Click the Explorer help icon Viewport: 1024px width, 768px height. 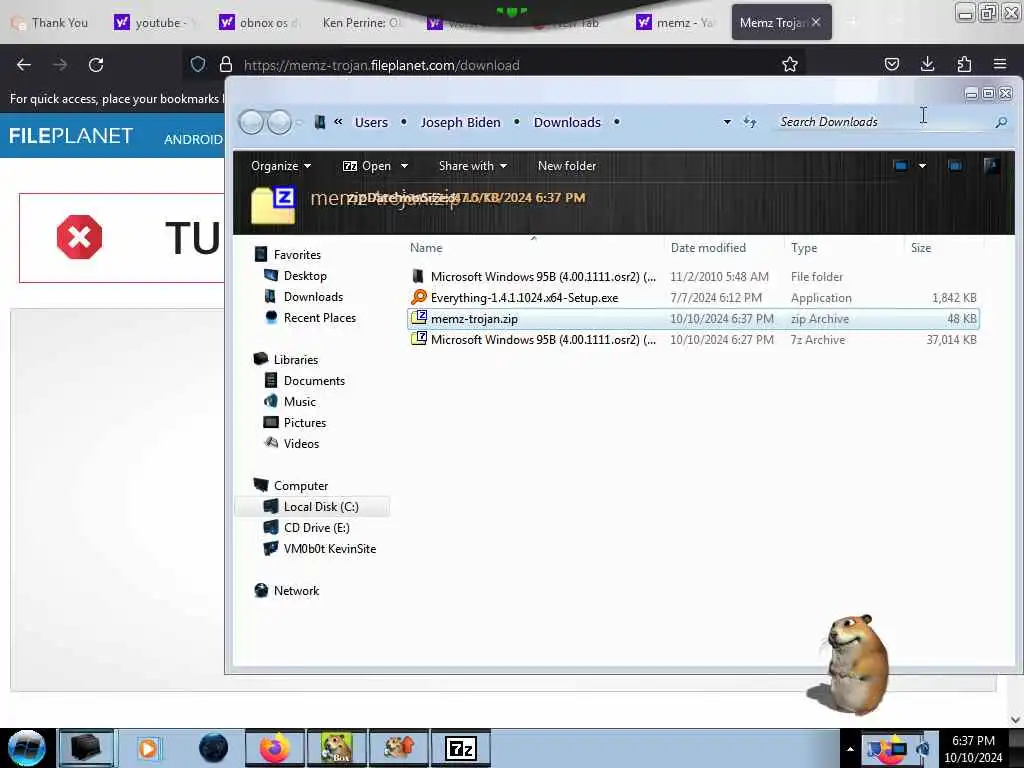[x=991, y=166]
